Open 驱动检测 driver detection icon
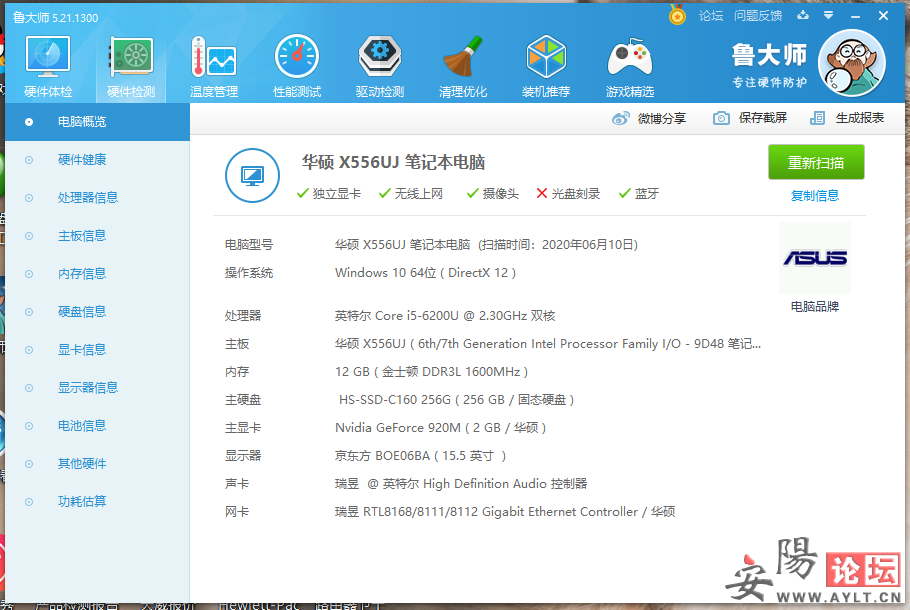This screenshot has width=910, height=610. 380,66
